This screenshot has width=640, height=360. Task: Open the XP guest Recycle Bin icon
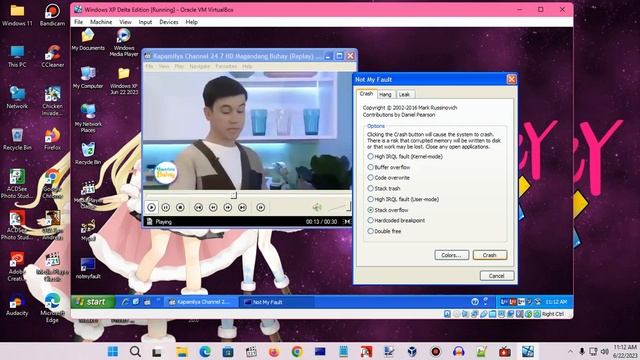pos(88,154)
